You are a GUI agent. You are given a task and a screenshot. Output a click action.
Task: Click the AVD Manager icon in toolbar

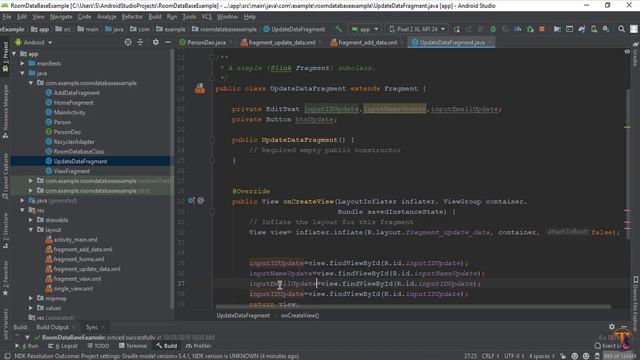pyautogui.click(x=594, y=29)
